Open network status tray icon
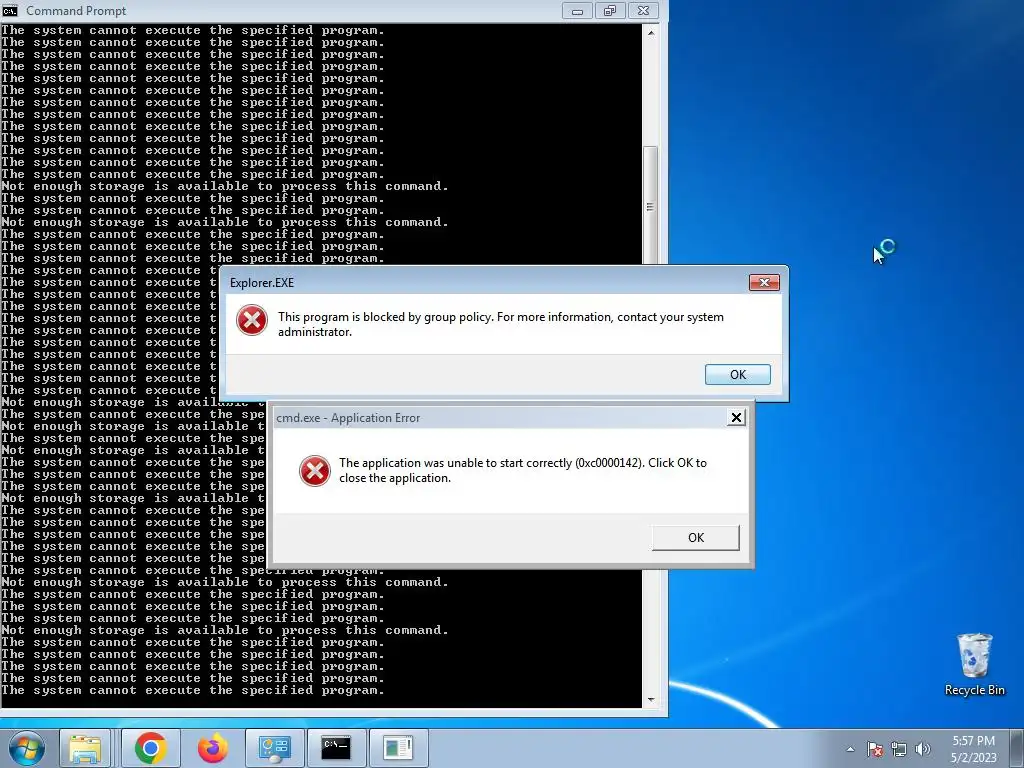The height and width of the screenshot is (768, 1024). point(899,749)
